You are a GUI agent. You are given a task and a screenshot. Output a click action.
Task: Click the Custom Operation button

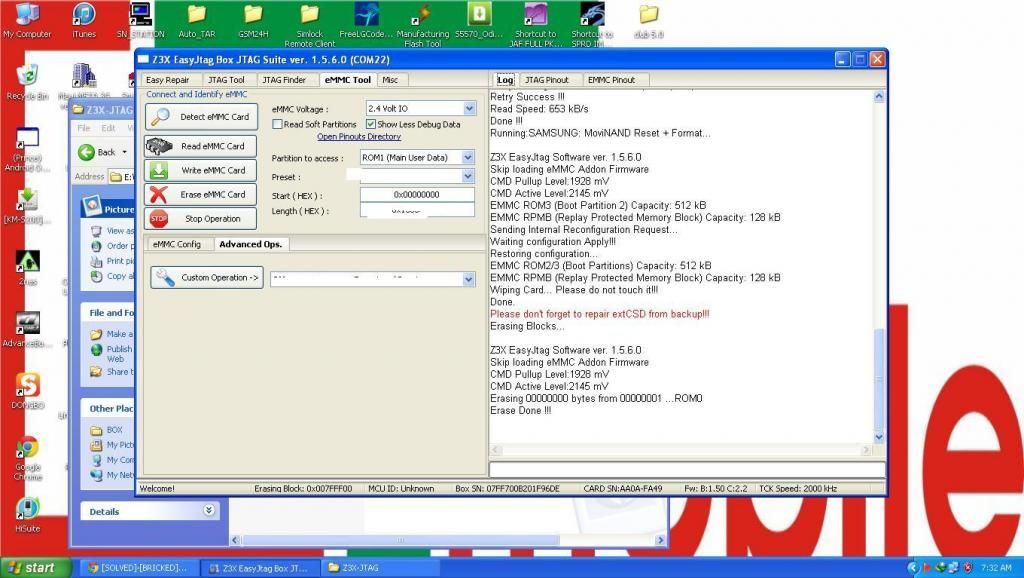click(207, 278)
